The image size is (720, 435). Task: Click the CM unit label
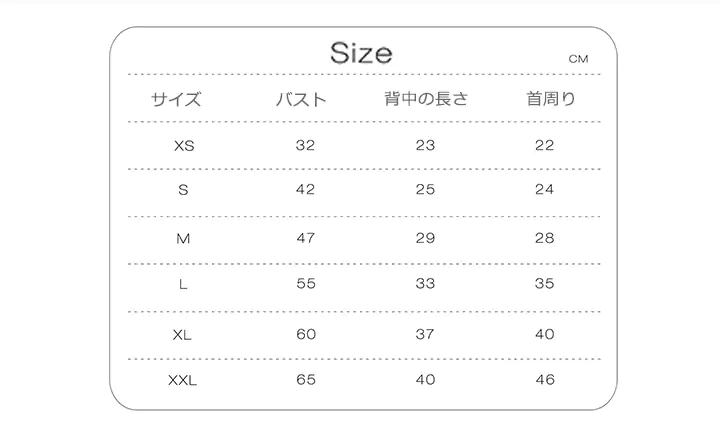tap(578, 59)
